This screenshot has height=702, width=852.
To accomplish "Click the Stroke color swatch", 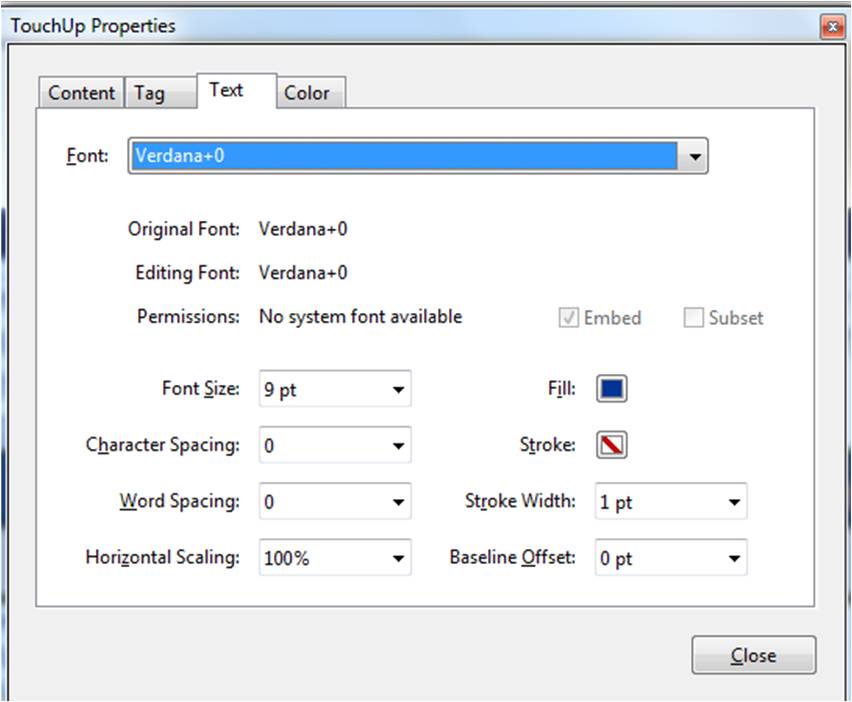I will click(612, 445).
